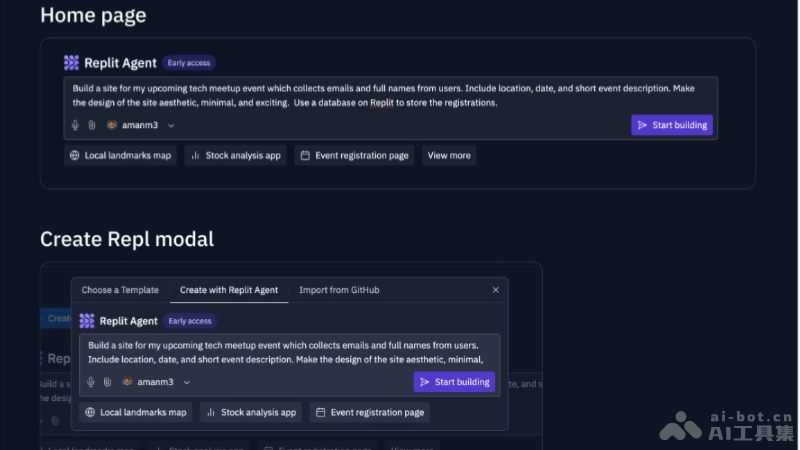Select the Create with Replit Agent tab
Viewport: 800px width, 450px height.
coord(229,290)
